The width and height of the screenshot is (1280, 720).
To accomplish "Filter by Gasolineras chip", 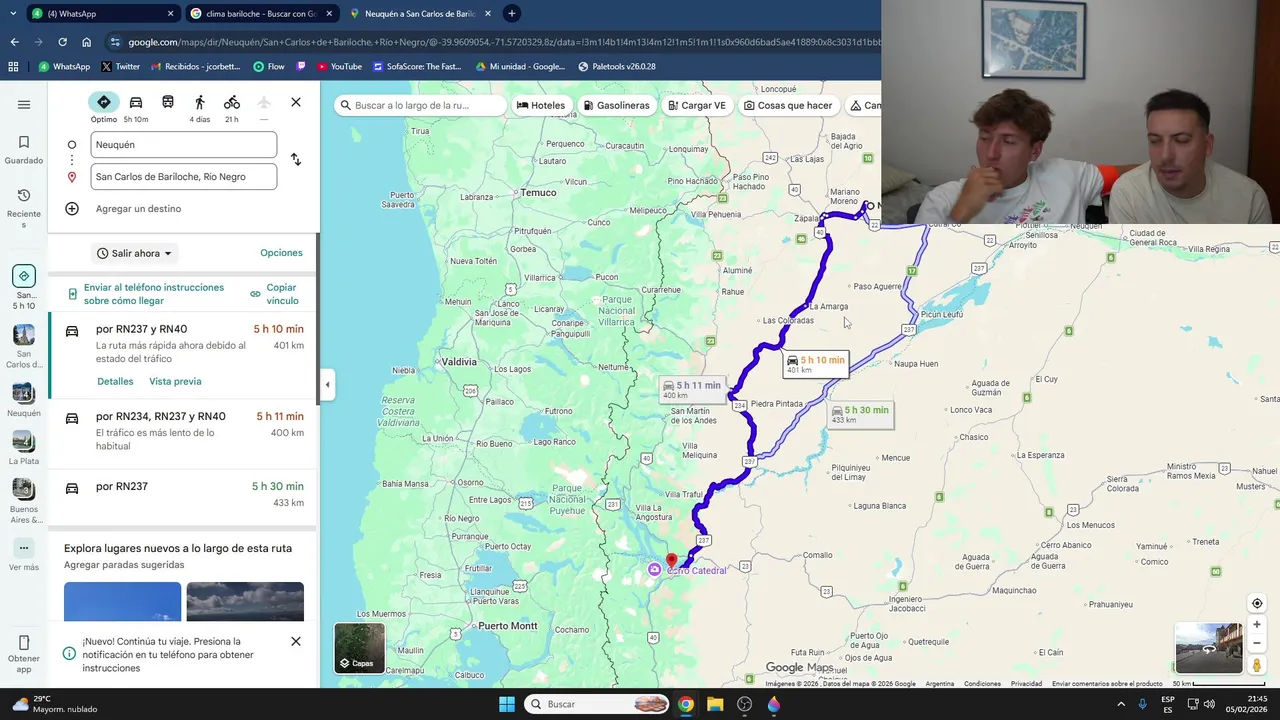I will (615, 105).
